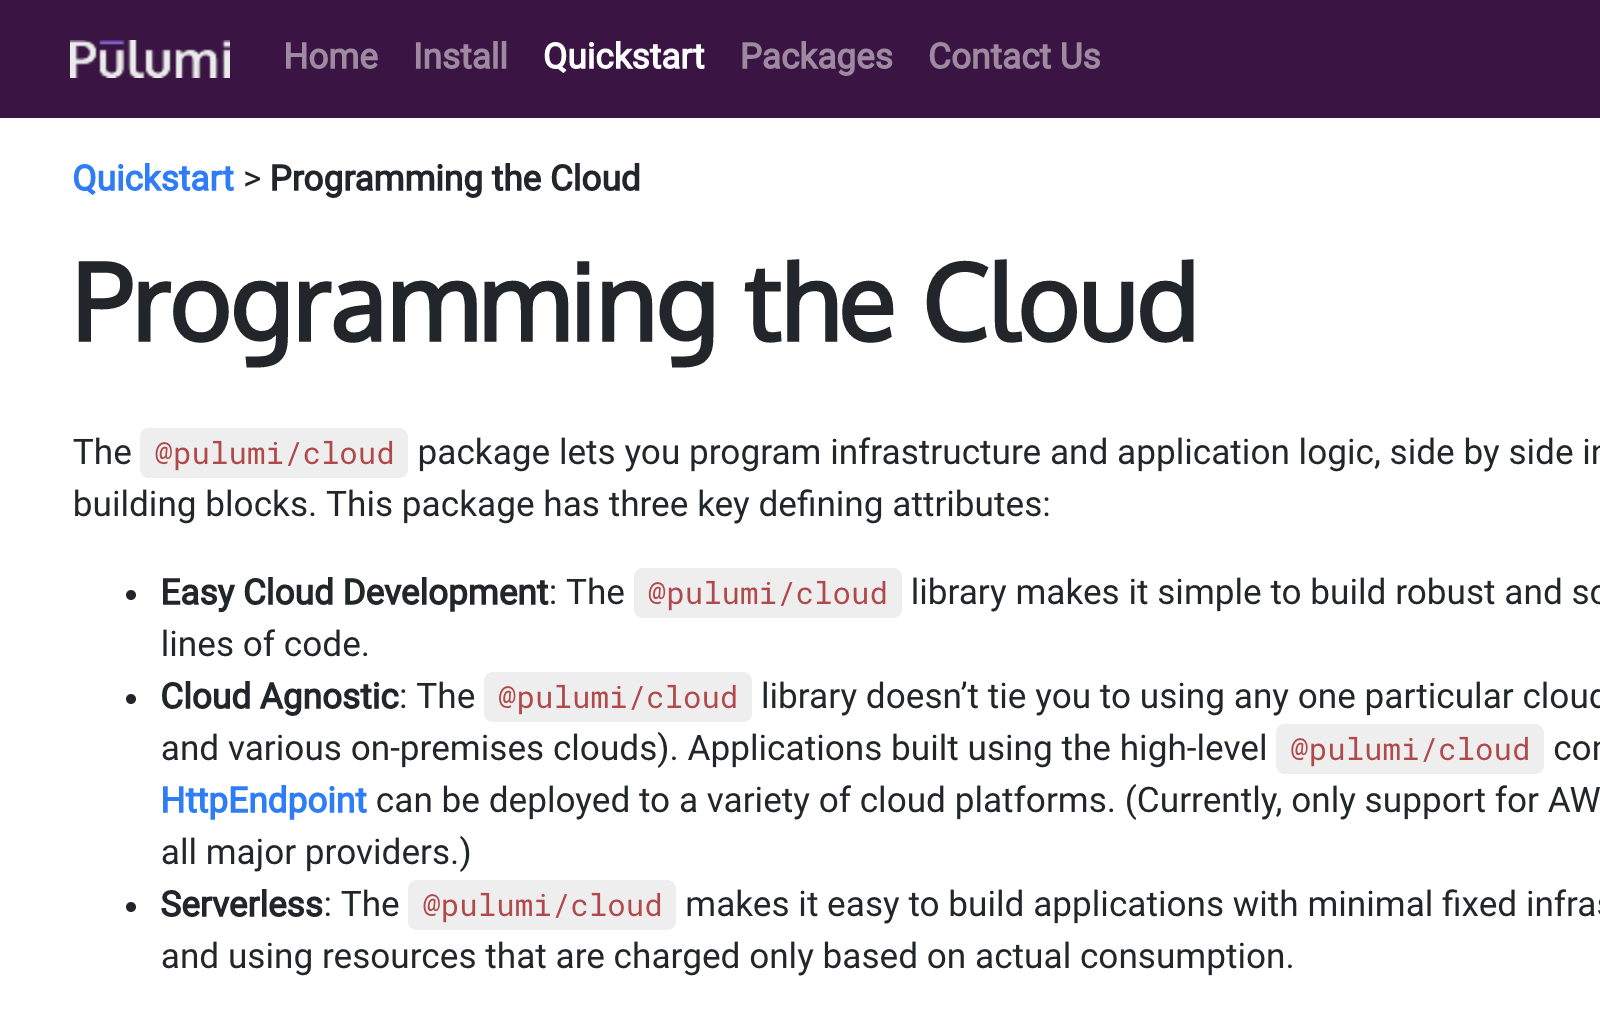Select the Quickstart nav item
Image resolution: width=1600 pixels, height=1016 pixels.
[x=624, y=57]
